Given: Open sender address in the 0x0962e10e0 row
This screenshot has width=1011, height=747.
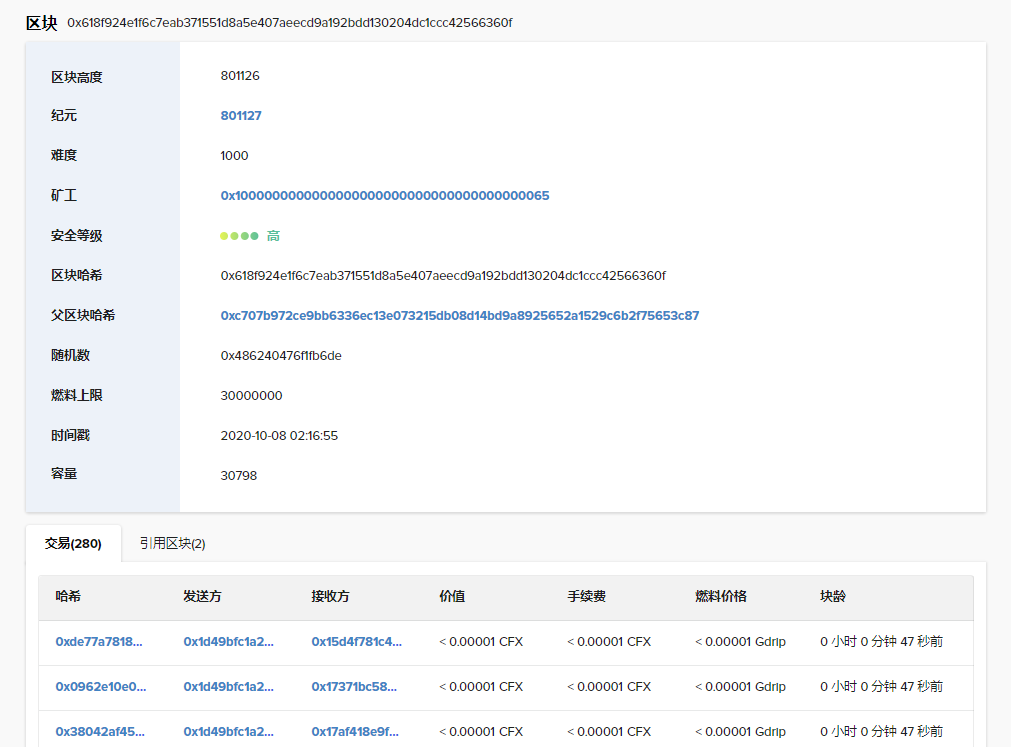Looking at the screenshot, I should (228, 686).
